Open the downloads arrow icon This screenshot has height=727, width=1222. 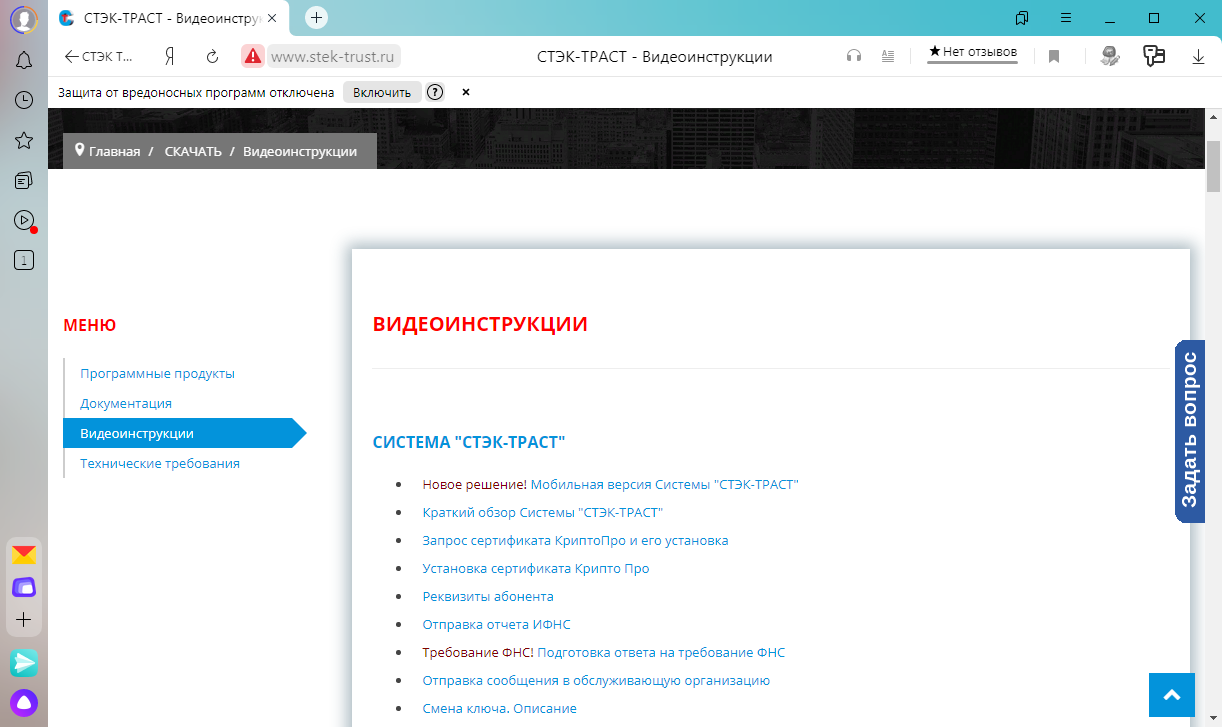coord(1199,57)
